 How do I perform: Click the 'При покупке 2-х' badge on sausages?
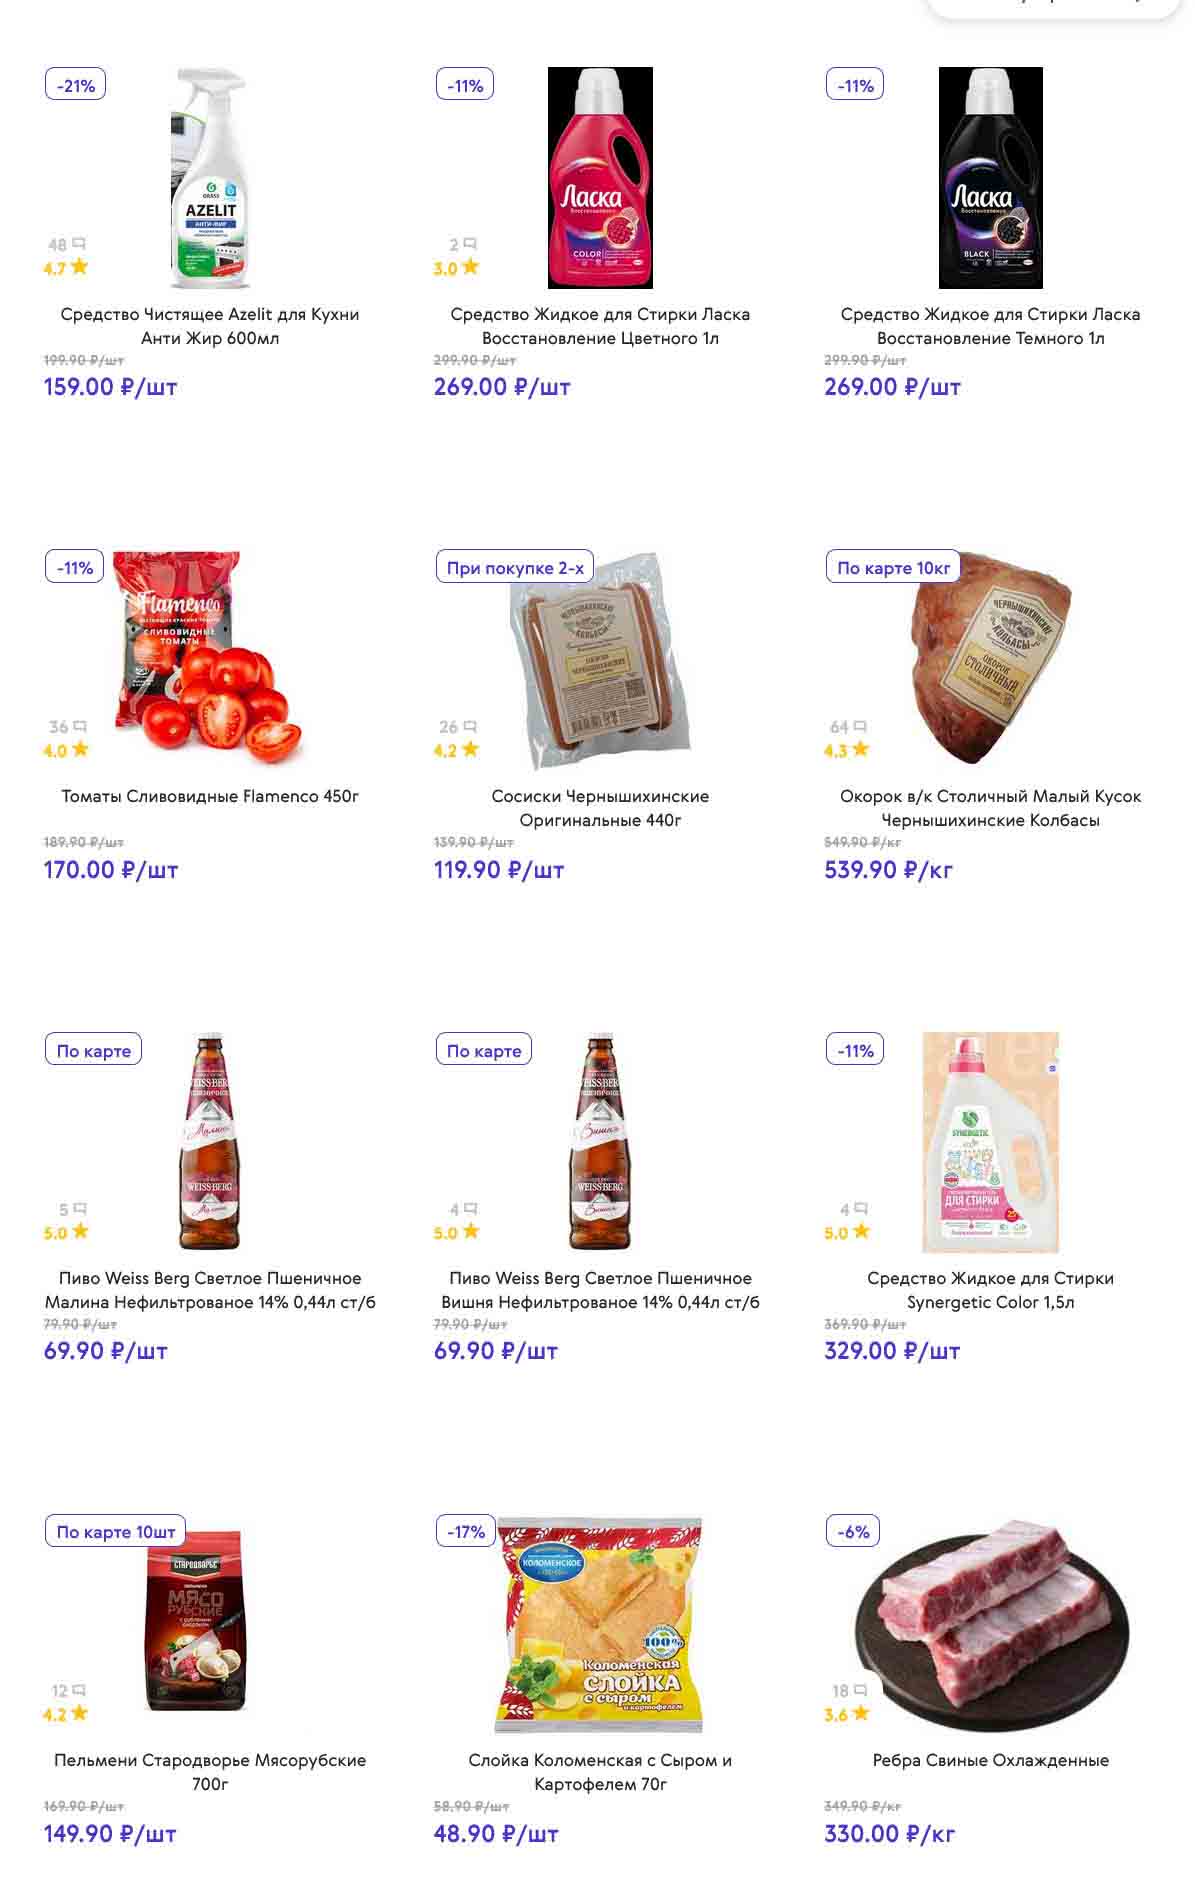515,567
